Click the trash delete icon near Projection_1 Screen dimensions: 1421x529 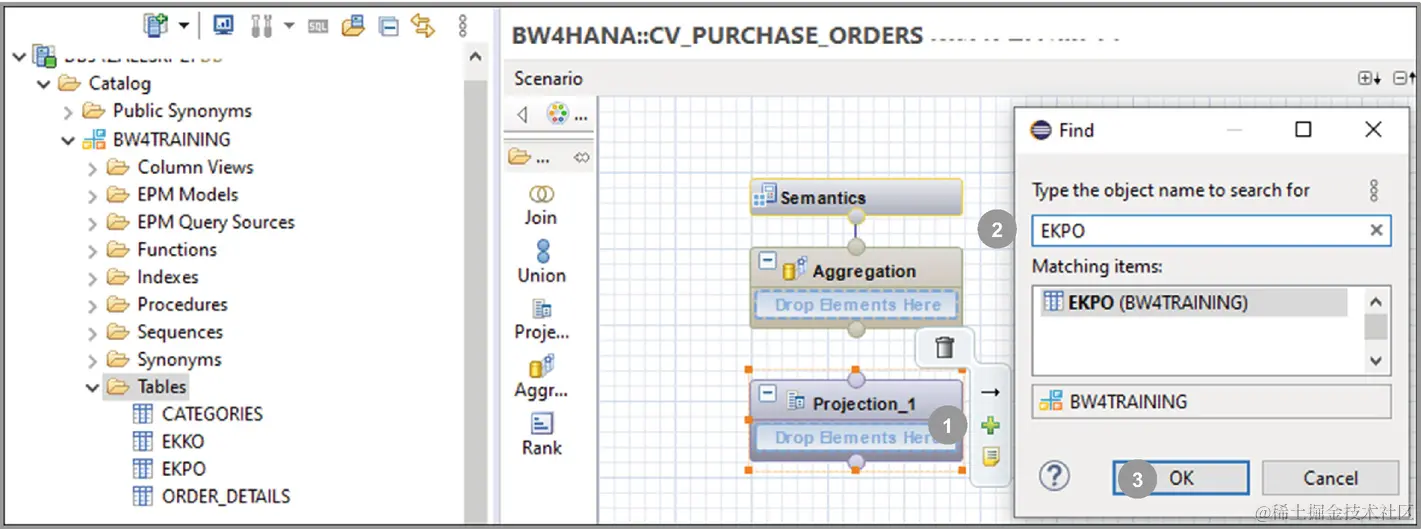coord(944,348)
